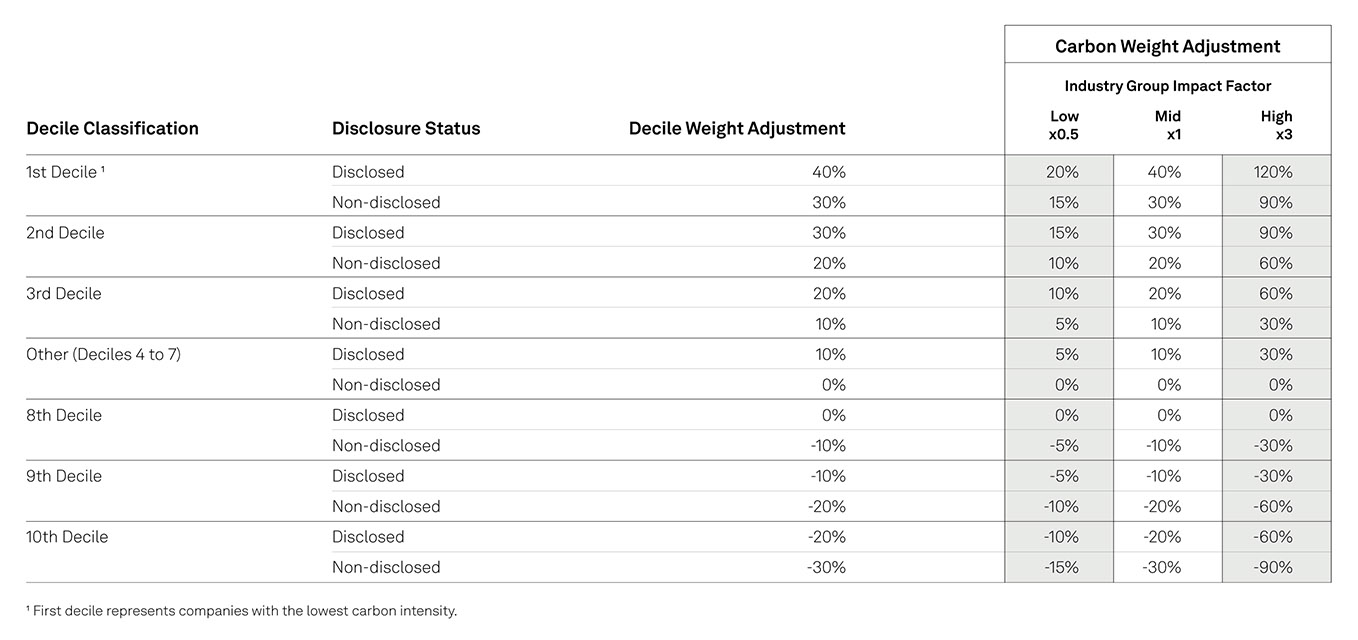Select the Industry Group Impact Factor subheading
This screenshot has height=640, width=1358.
coord(1167,86)
